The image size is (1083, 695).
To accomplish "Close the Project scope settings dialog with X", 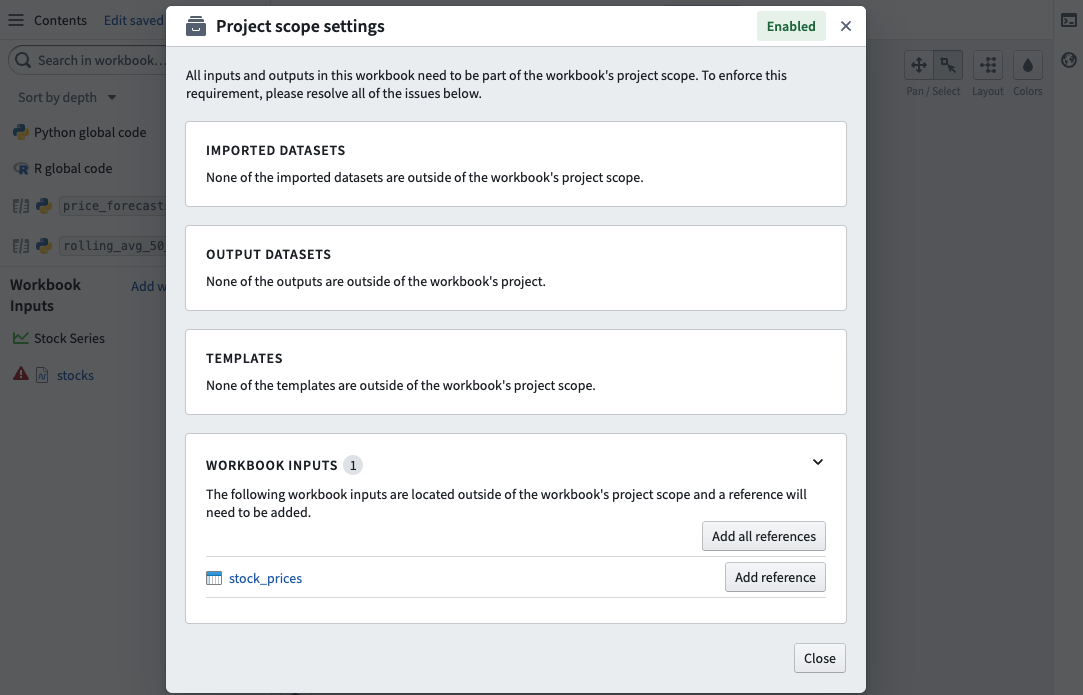I will click(845, 26).
